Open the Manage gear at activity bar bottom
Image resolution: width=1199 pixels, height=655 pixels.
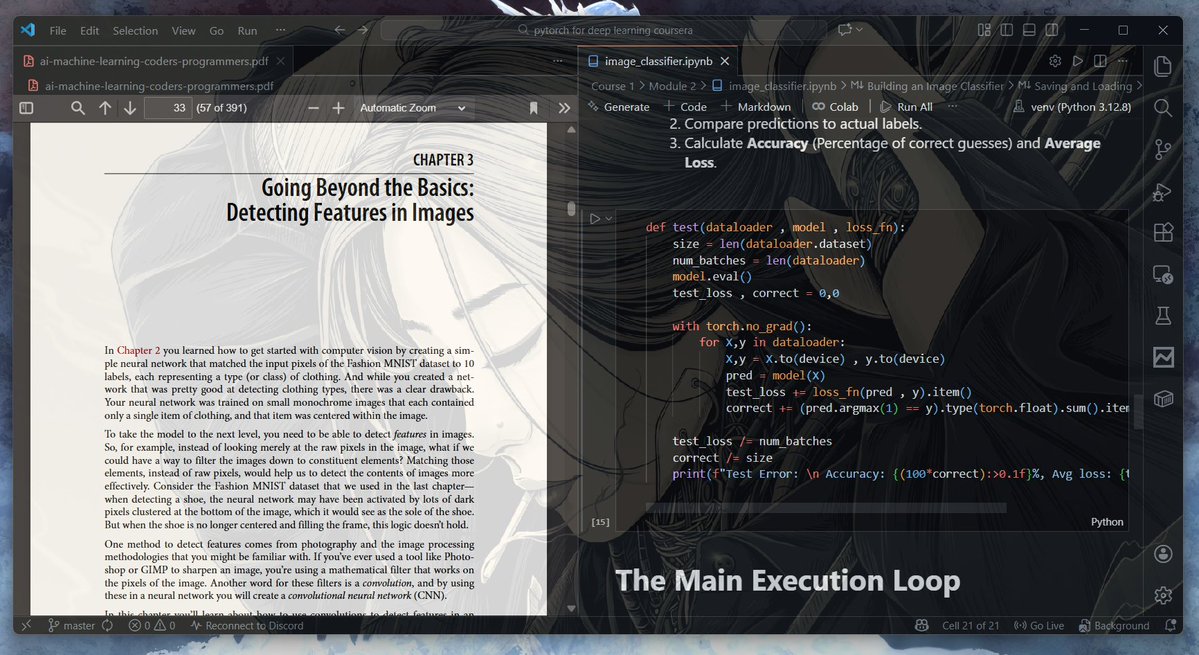(1163, 595)
